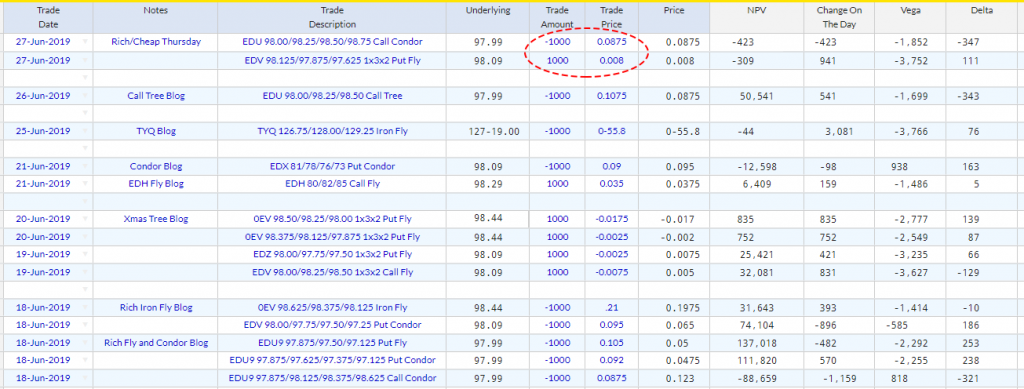Open date dropdown in TYQ Iron Fly row

click(85, 131)
